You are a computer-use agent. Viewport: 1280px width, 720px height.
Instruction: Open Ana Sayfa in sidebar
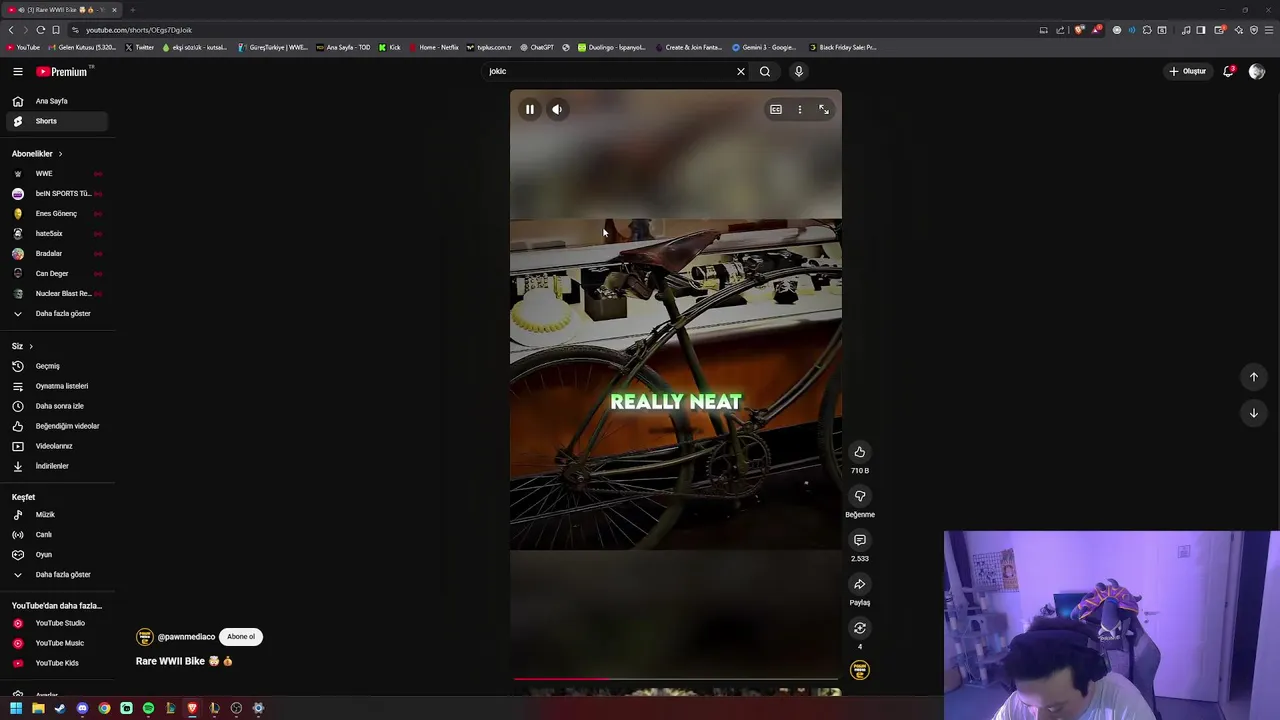tap(55, 101)
